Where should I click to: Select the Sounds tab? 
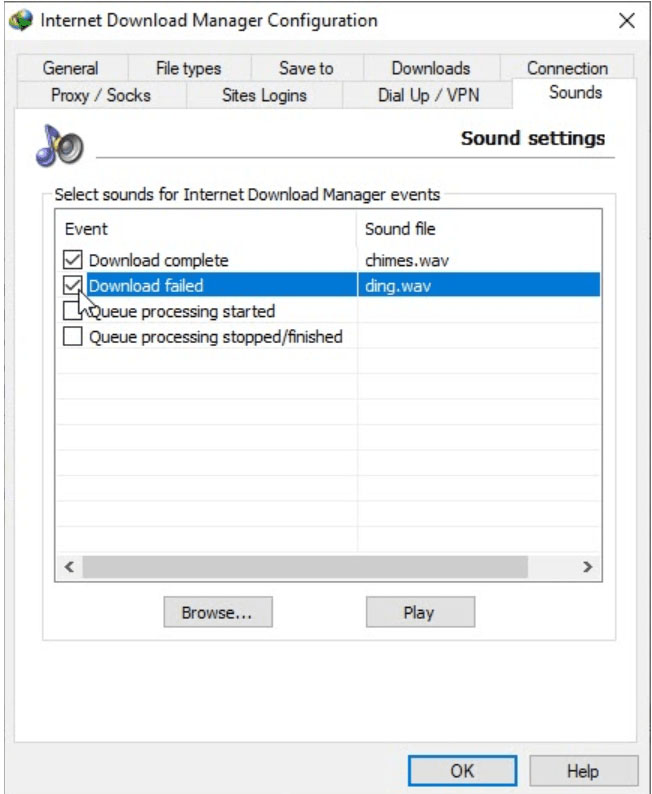[x=575, y=93]
